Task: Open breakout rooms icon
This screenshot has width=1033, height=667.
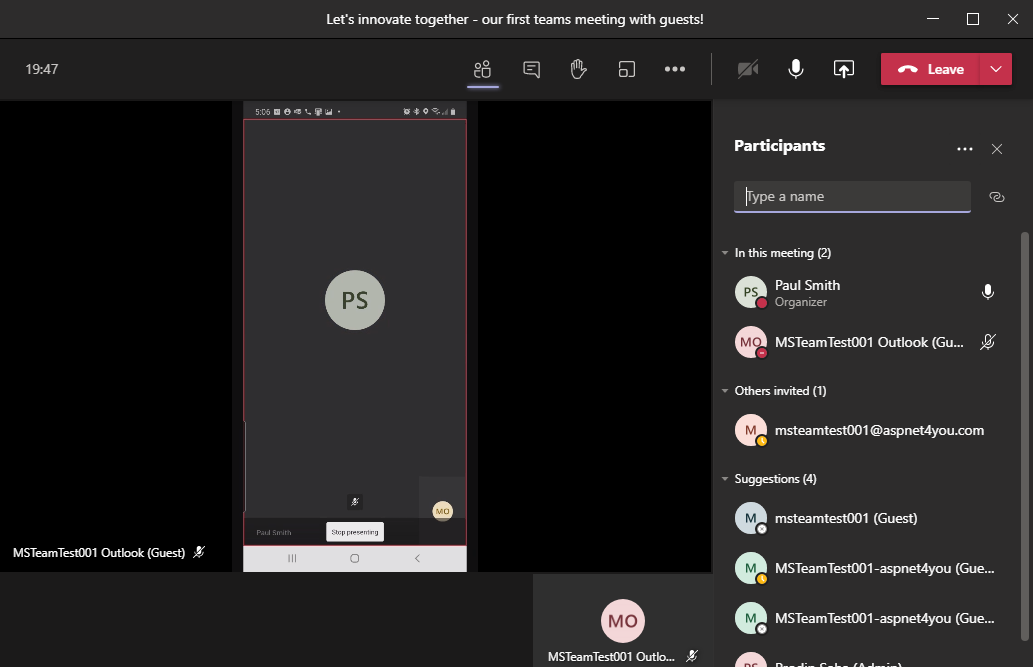Action: click(x=627, y=69)
